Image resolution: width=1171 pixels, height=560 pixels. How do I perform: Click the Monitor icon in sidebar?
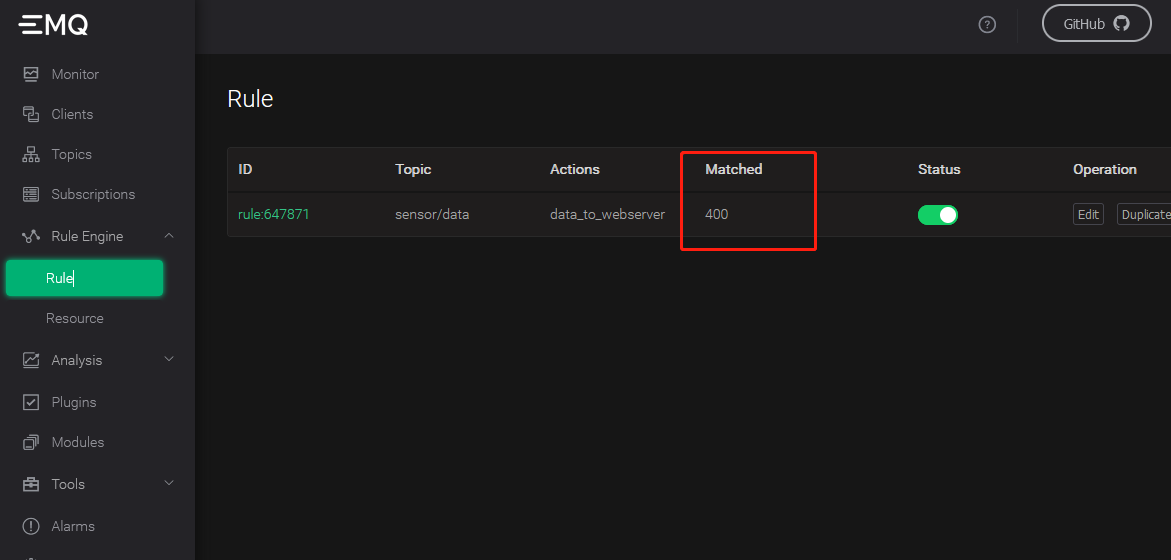point(31,74)
